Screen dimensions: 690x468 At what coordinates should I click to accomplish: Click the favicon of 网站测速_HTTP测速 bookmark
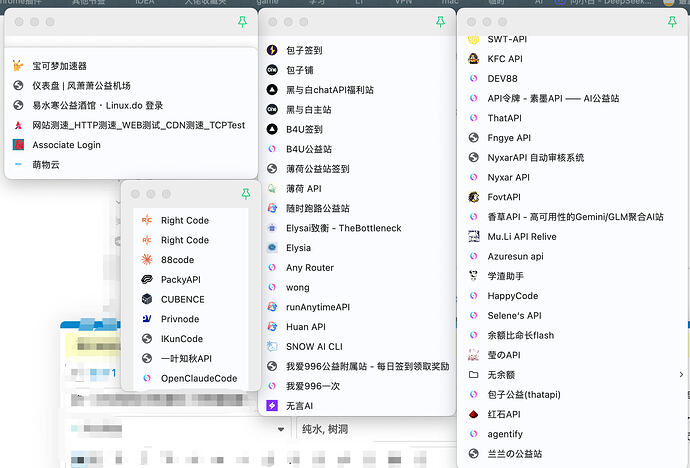tap(18, 125)
